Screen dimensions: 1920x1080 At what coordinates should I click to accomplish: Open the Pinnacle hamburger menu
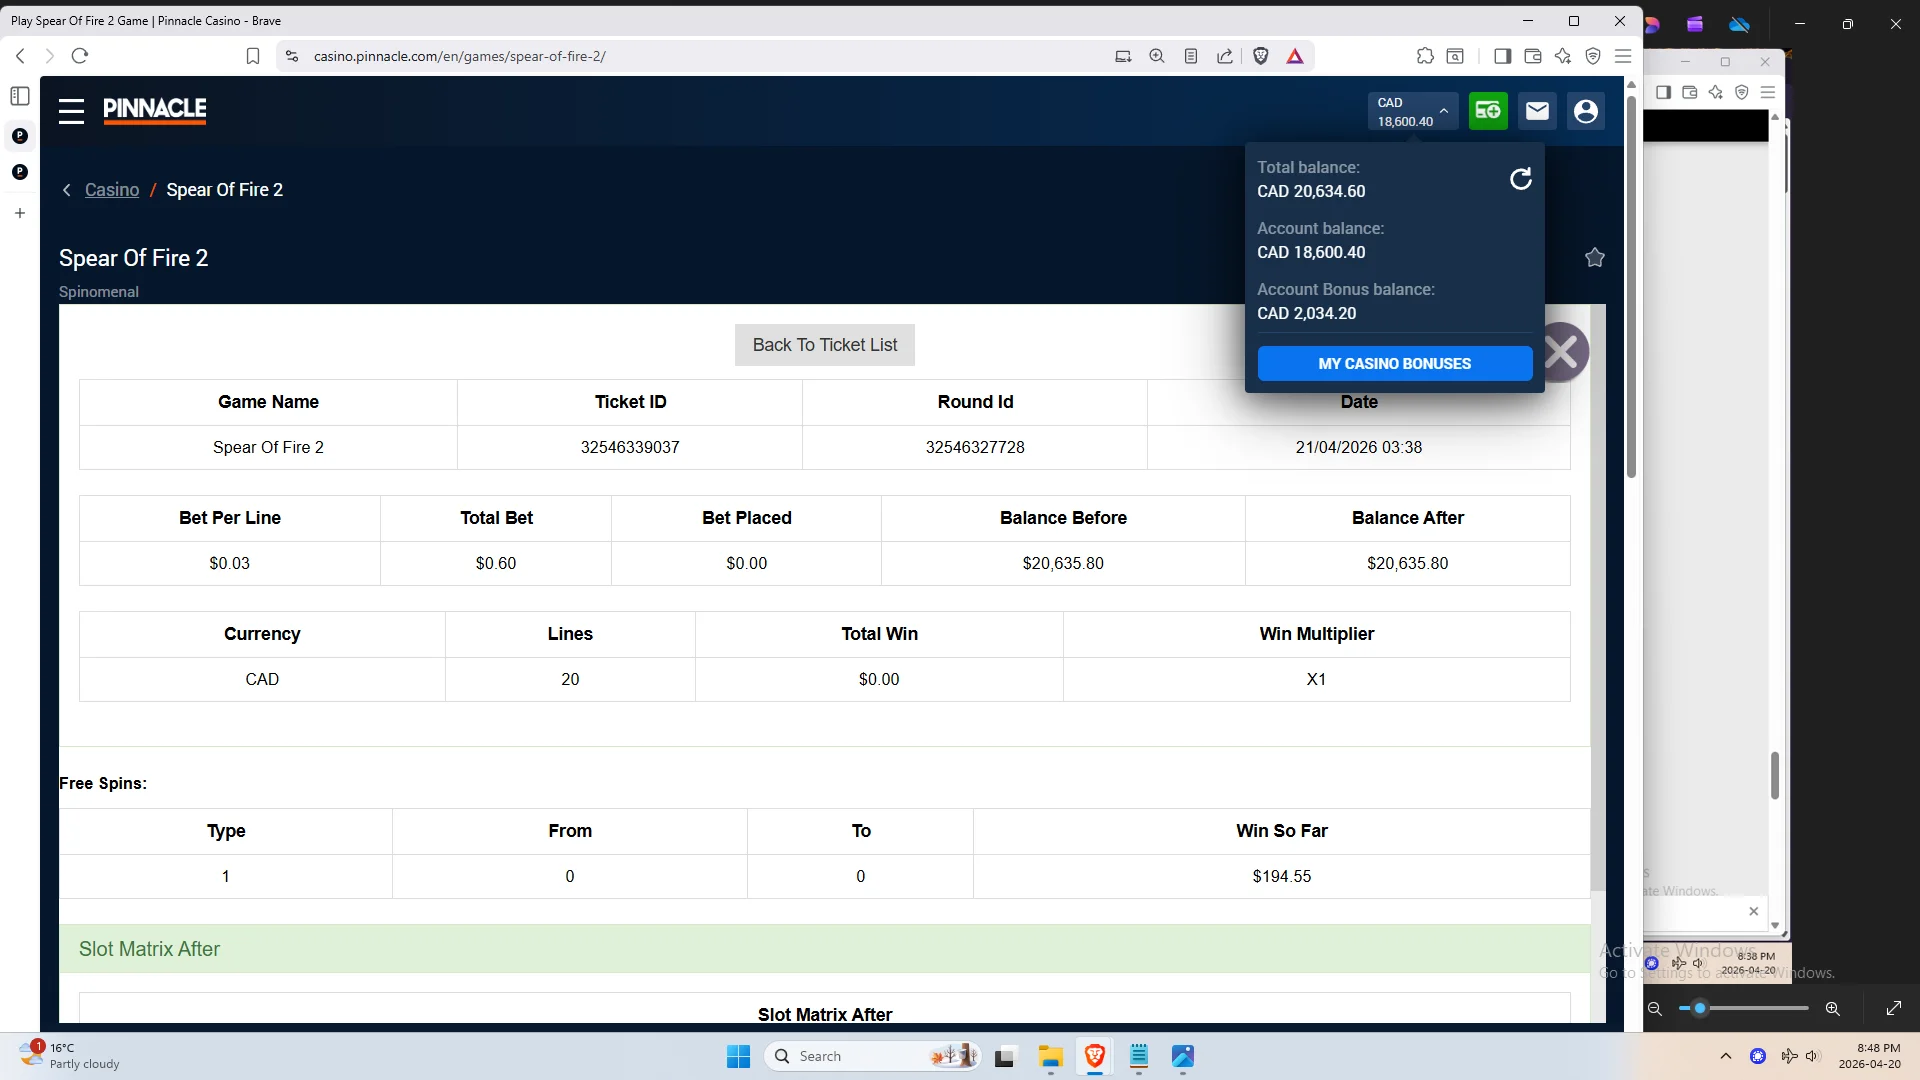point(71,111)
